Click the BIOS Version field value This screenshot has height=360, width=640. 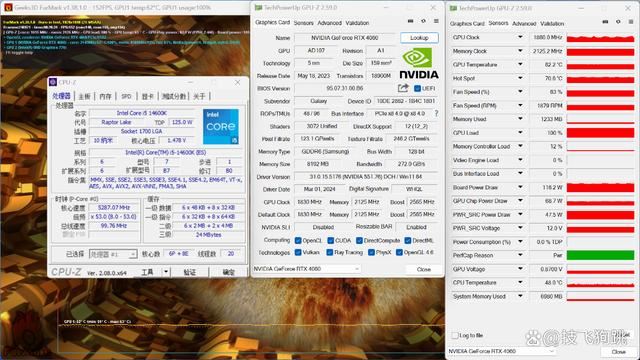point(344,88)
